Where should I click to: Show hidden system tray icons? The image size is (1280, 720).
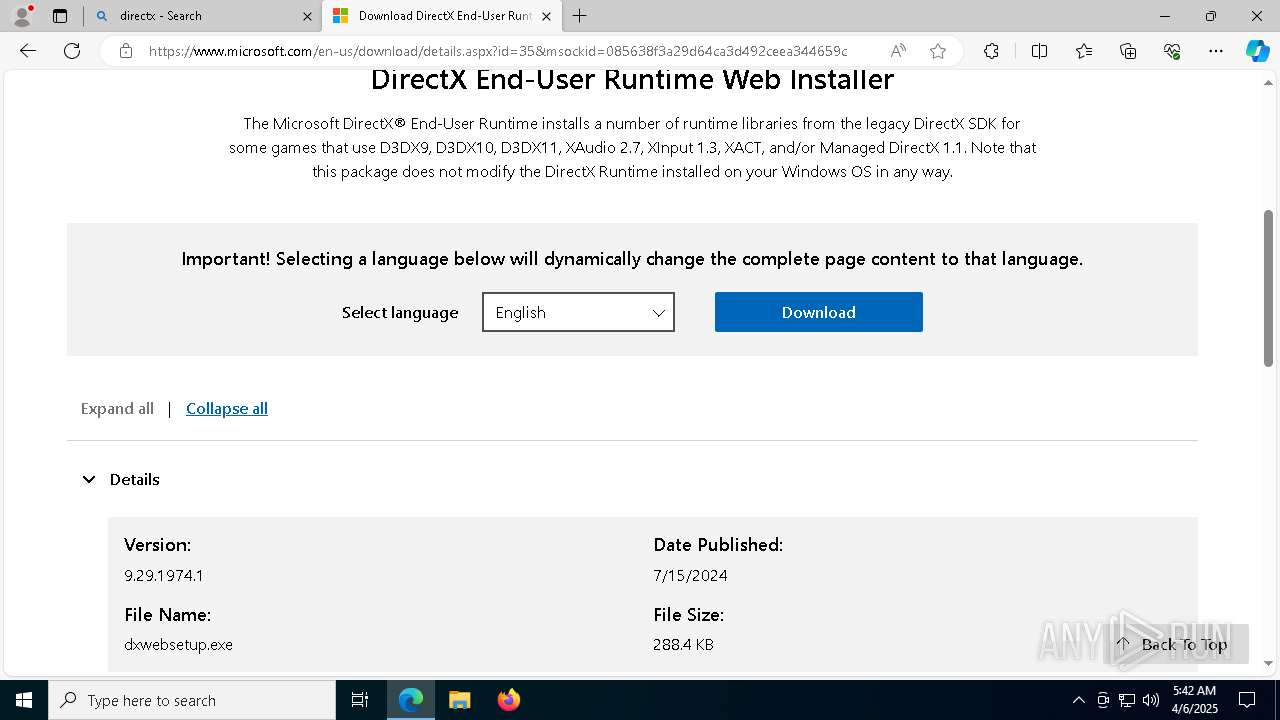pyautogui.click(x=1078, y=700)
